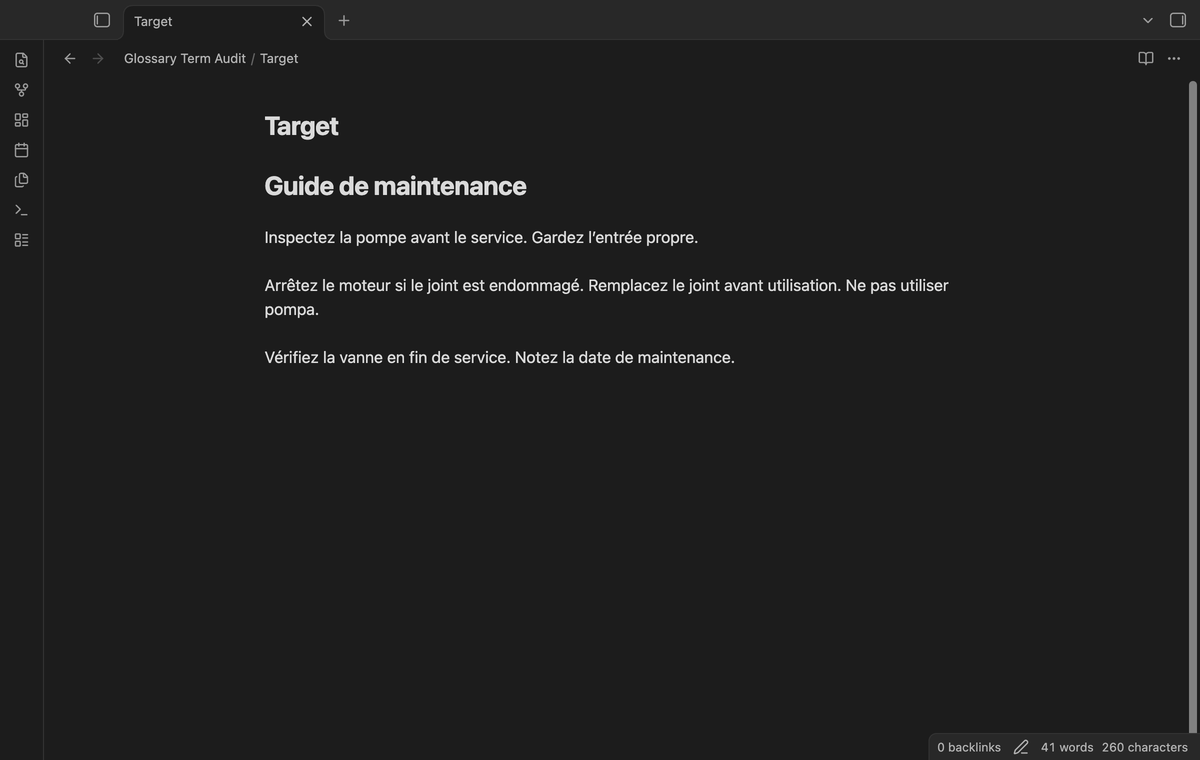
Task: Click the word pompa in the note
Action: [x=291, y=310]
